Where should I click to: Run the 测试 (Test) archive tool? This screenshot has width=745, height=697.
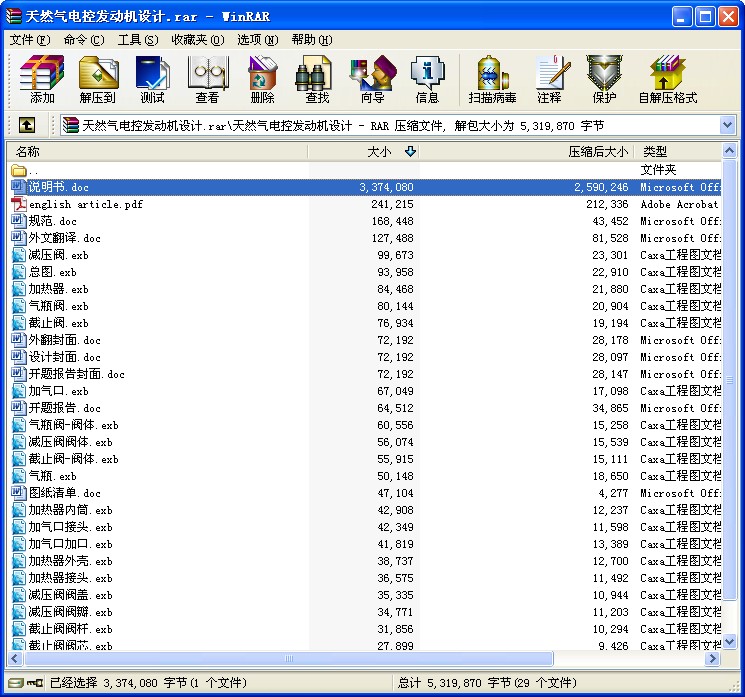[152, 79]
